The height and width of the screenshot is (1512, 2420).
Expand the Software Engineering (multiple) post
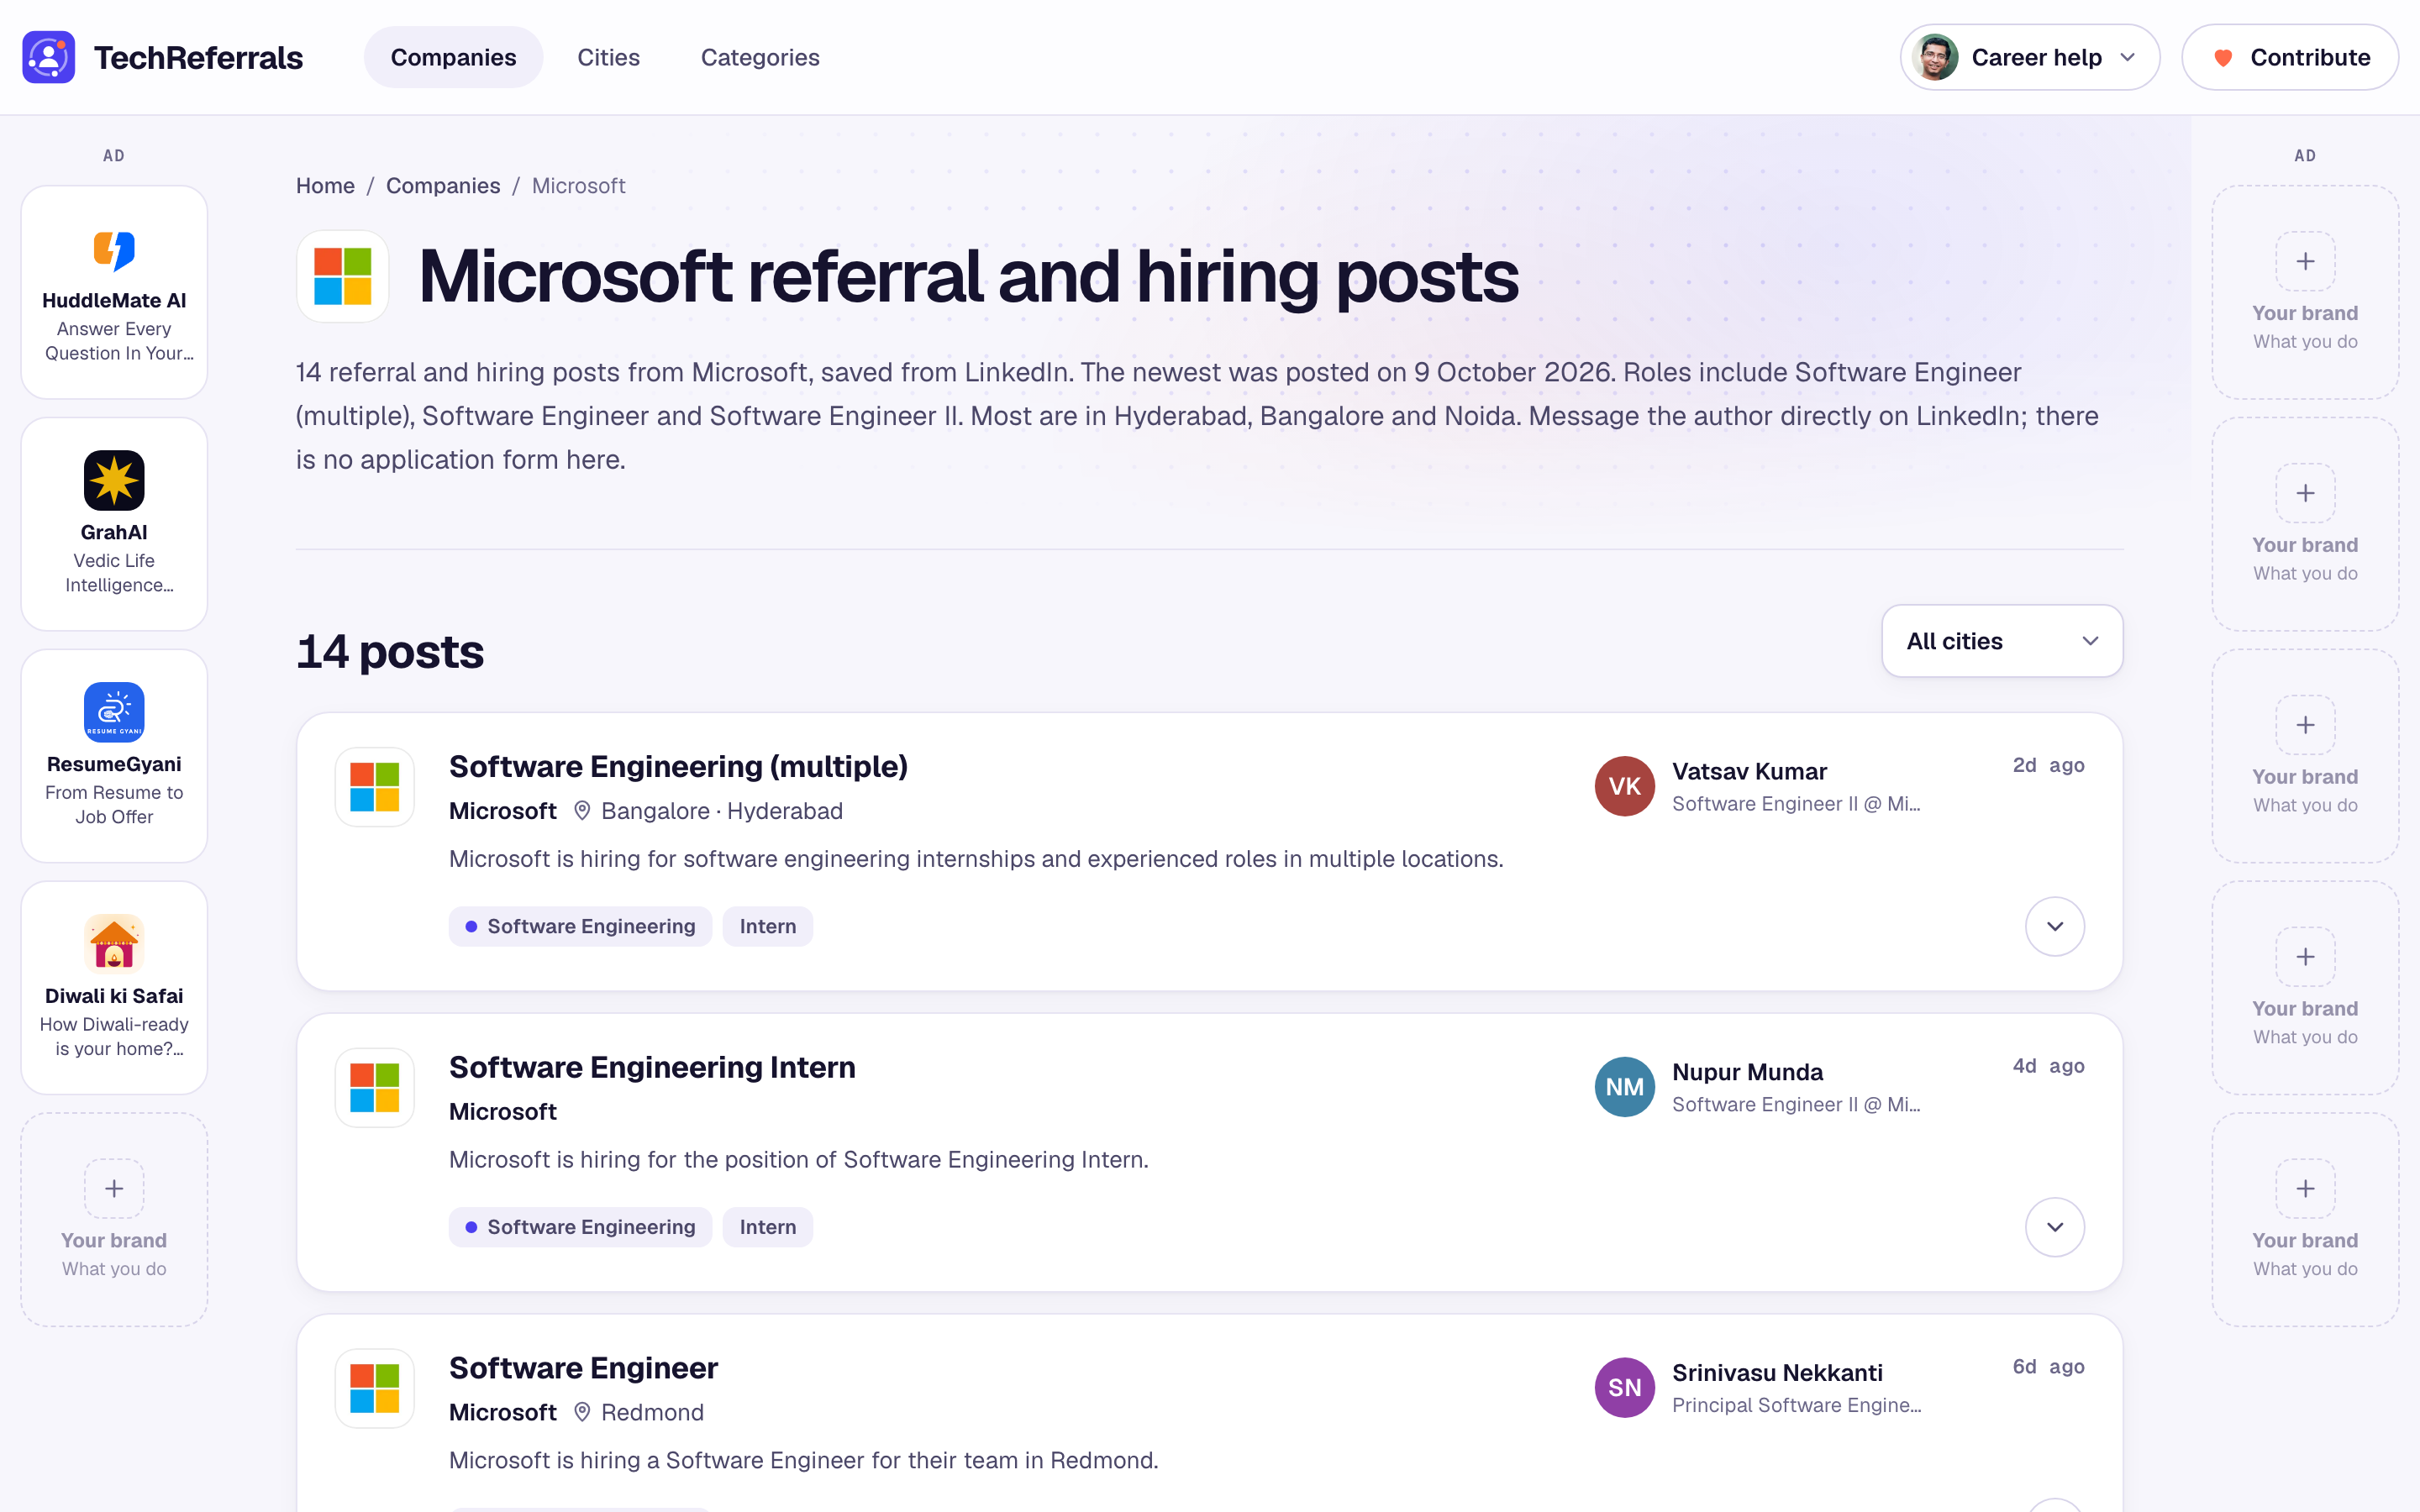pos(2054,927)
